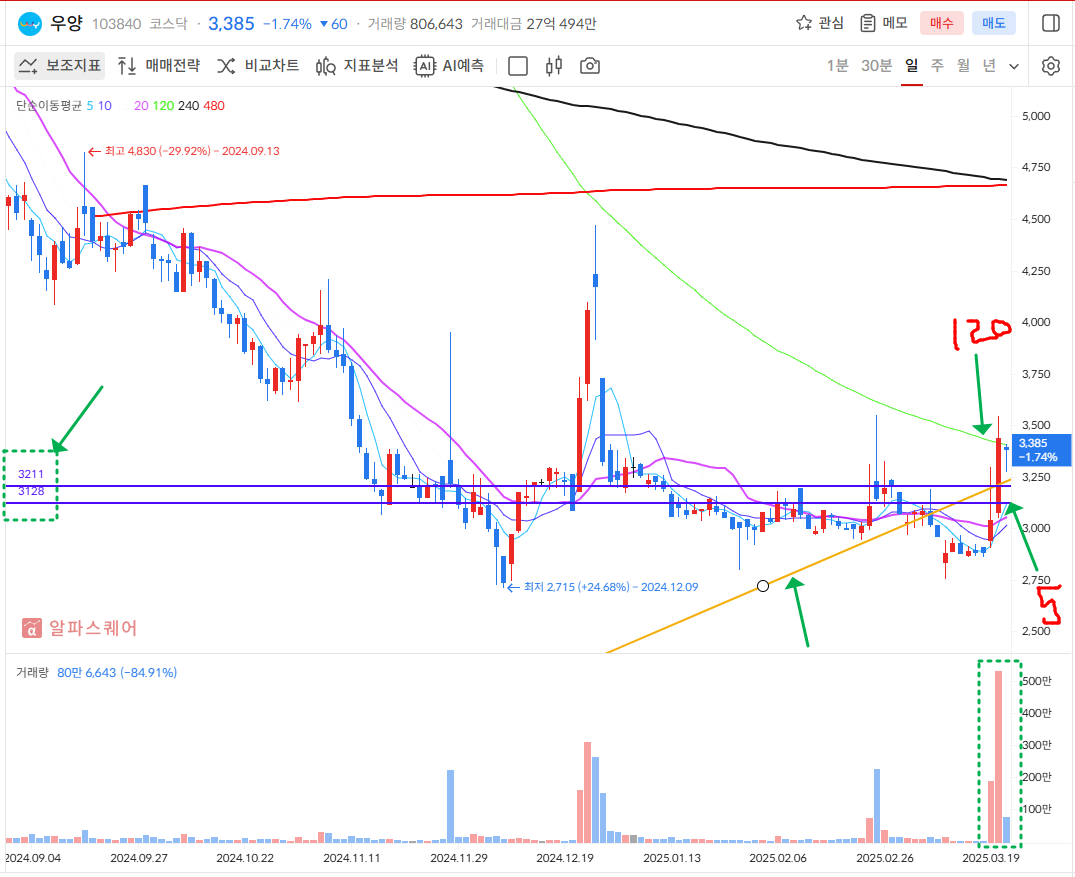Click the 4,000 price axis label

1036,322
